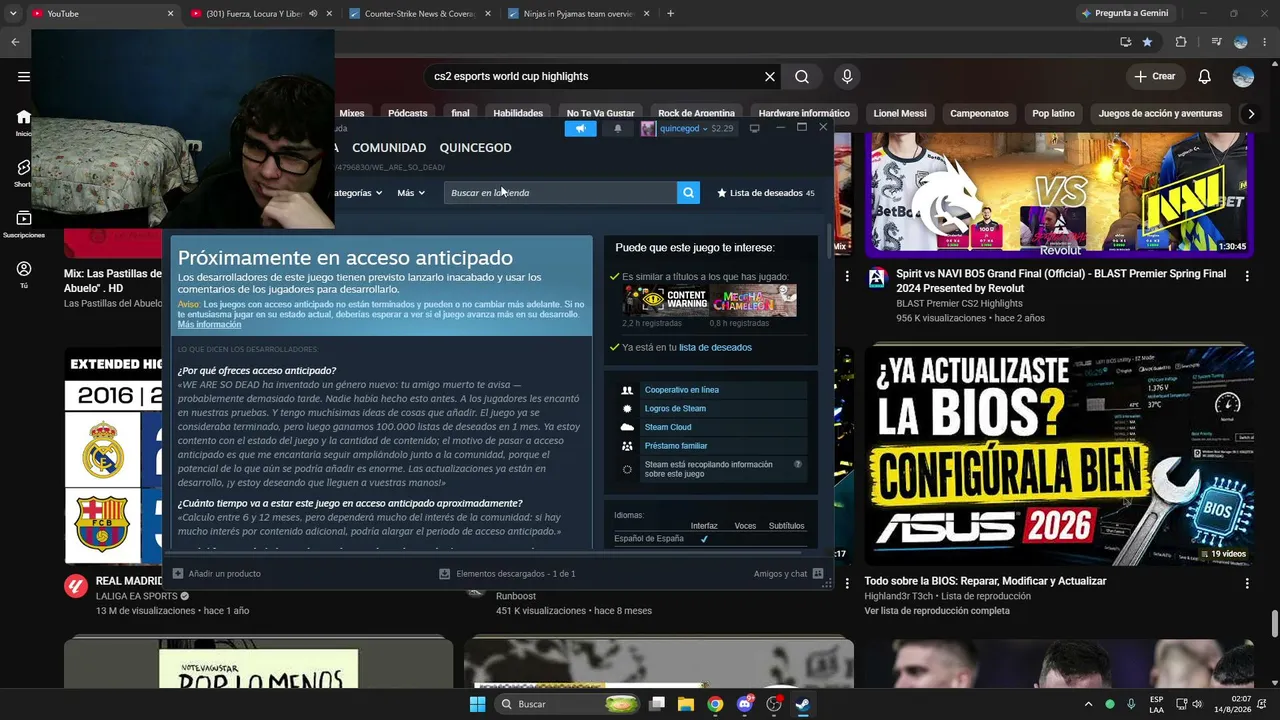Click the Steam taskbar icon

pyautogui.click(x=802, y=704)
